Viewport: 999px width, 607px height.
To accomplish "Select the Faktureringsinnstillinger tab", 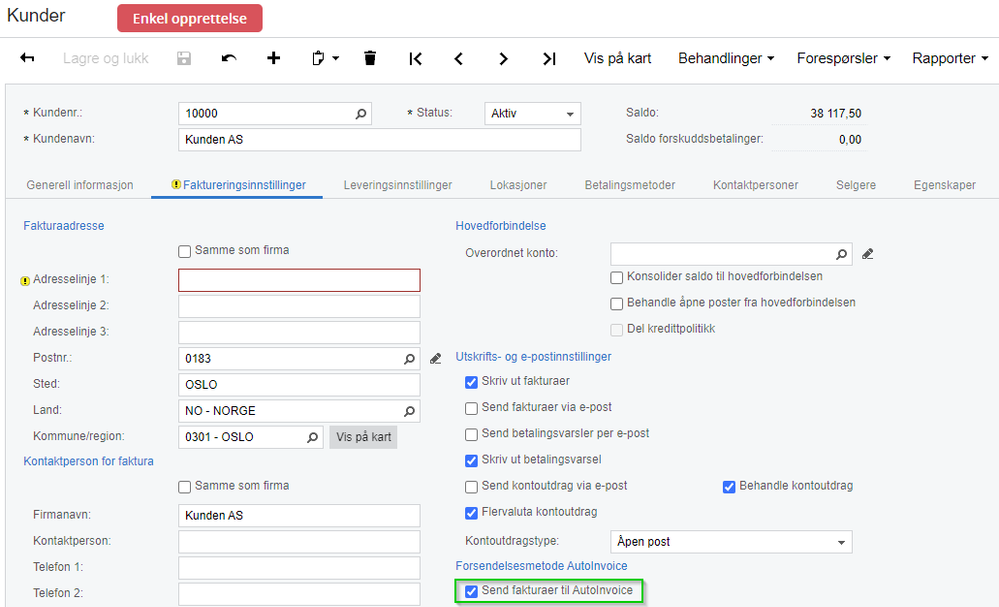I will [x=238, y=185].
